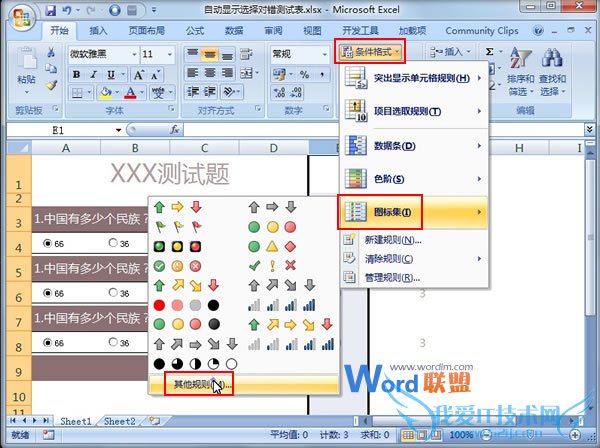
Task: Click the Bold formatting button
Action: coord(77,74)
